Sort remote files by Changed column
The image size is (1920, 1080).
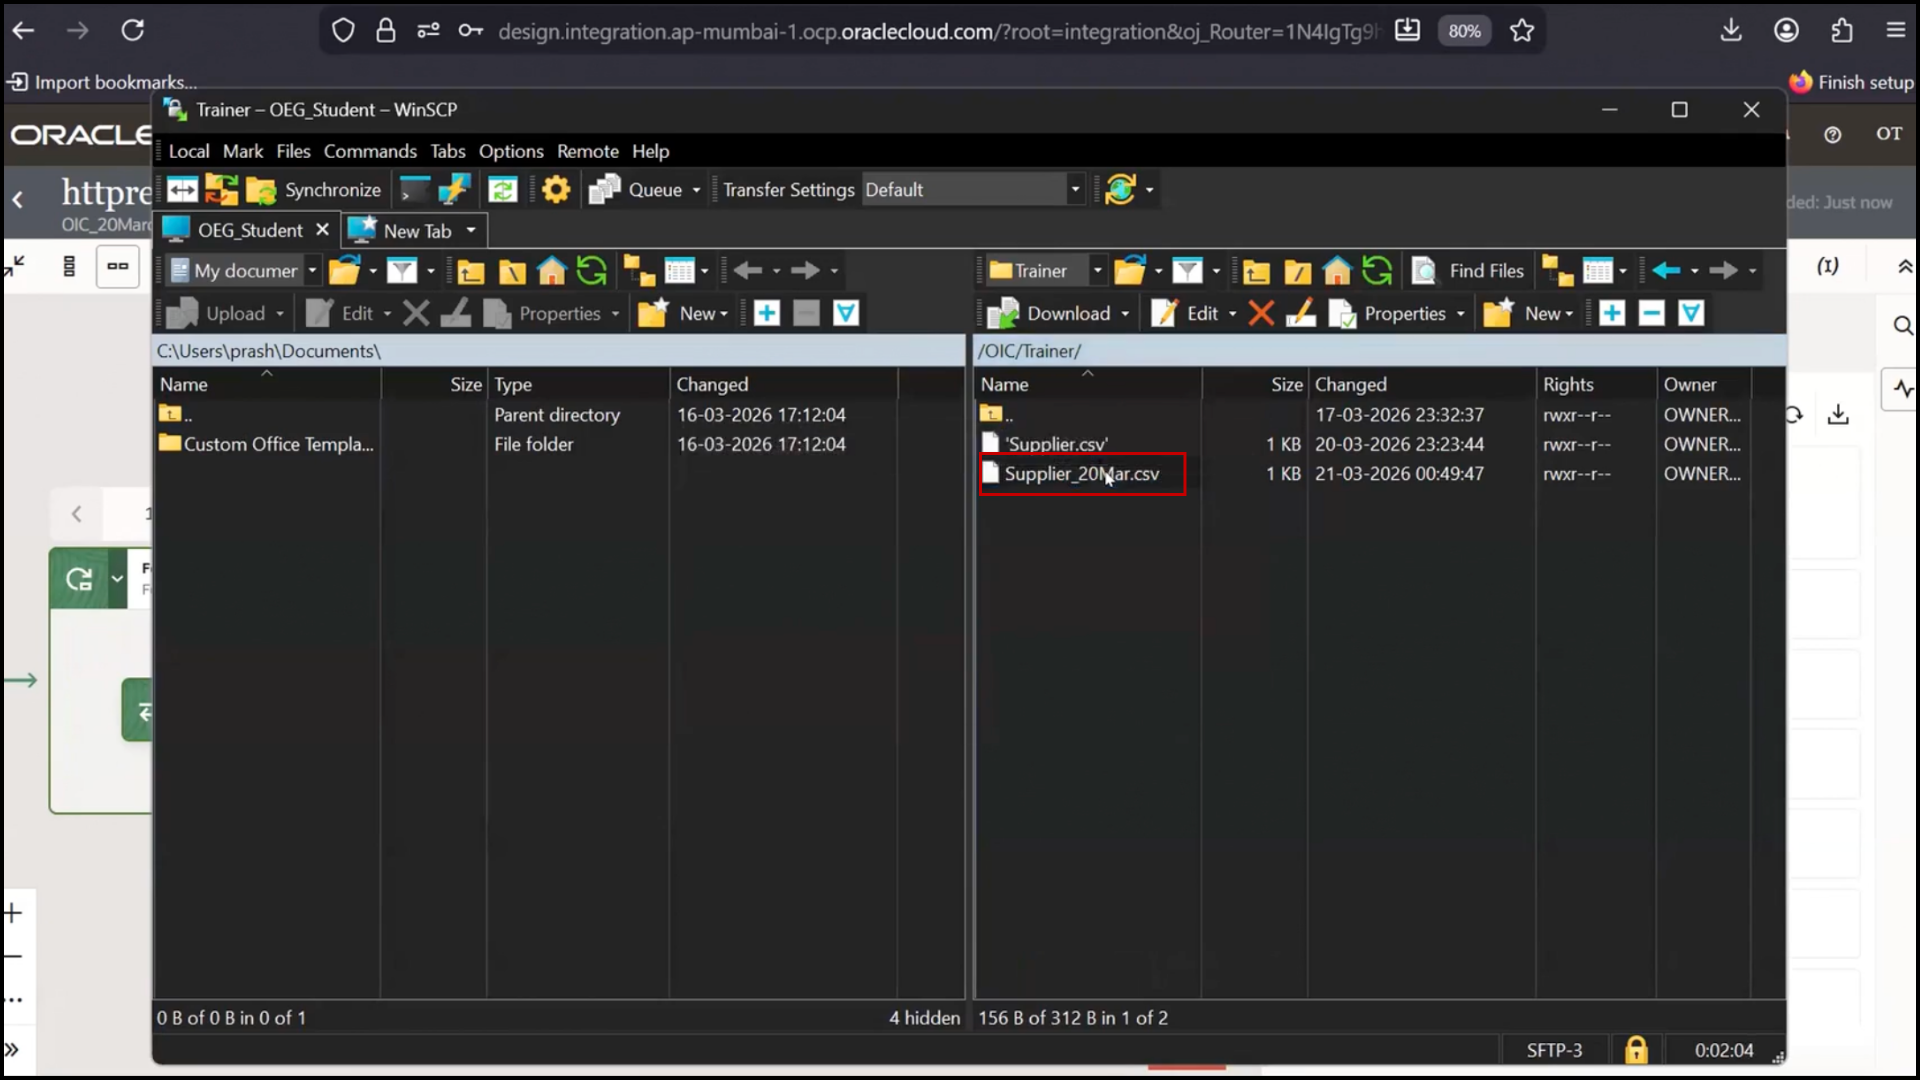[x=1350, y=384]
